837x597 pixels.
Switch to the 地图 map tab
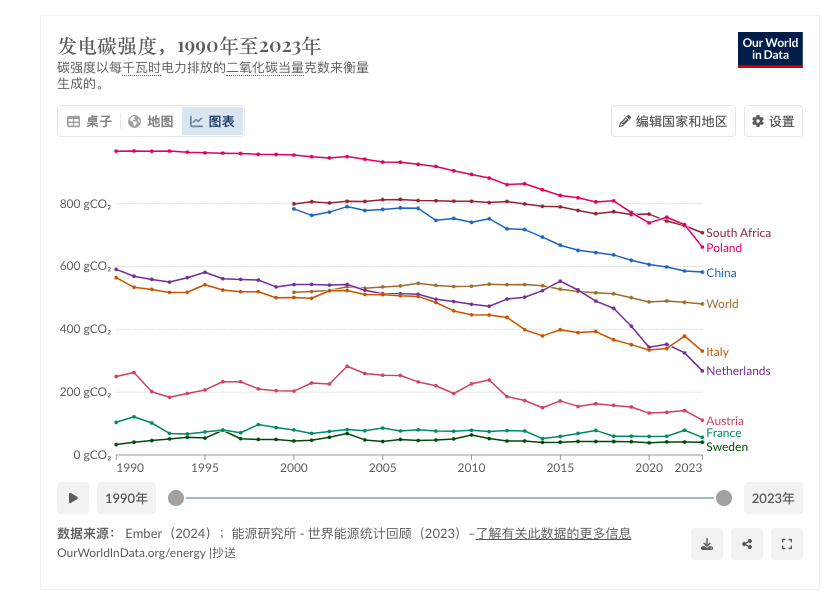point(151,121)
